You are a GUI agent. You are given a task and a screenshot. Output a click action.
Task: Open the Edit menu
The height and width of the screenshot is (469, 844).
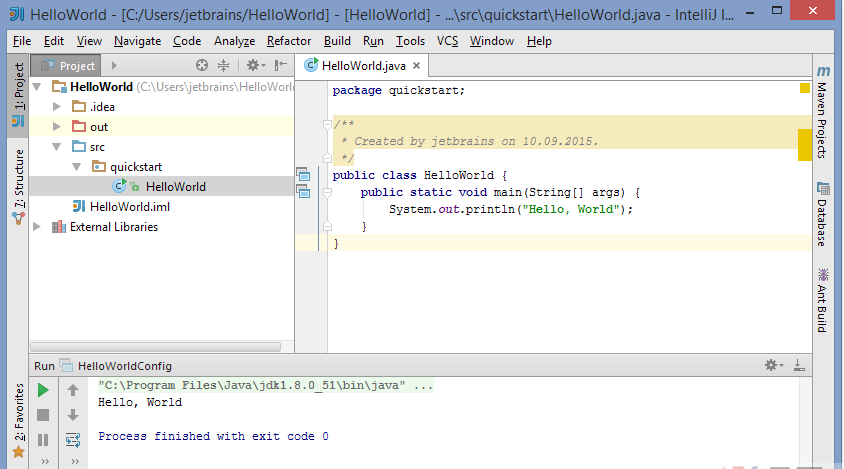click(x=54, y=41)
